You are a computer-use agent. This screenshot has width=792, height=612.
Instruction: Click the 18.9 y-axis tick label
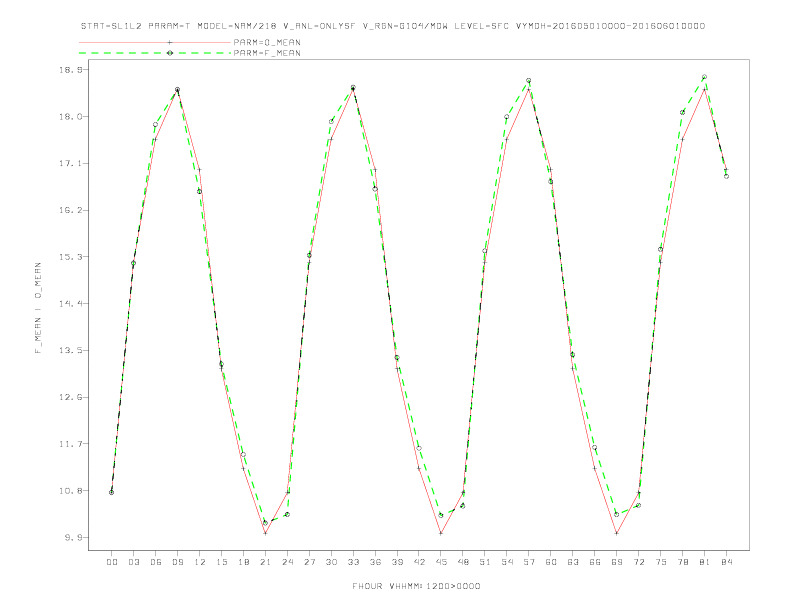[x=70, y=70]
